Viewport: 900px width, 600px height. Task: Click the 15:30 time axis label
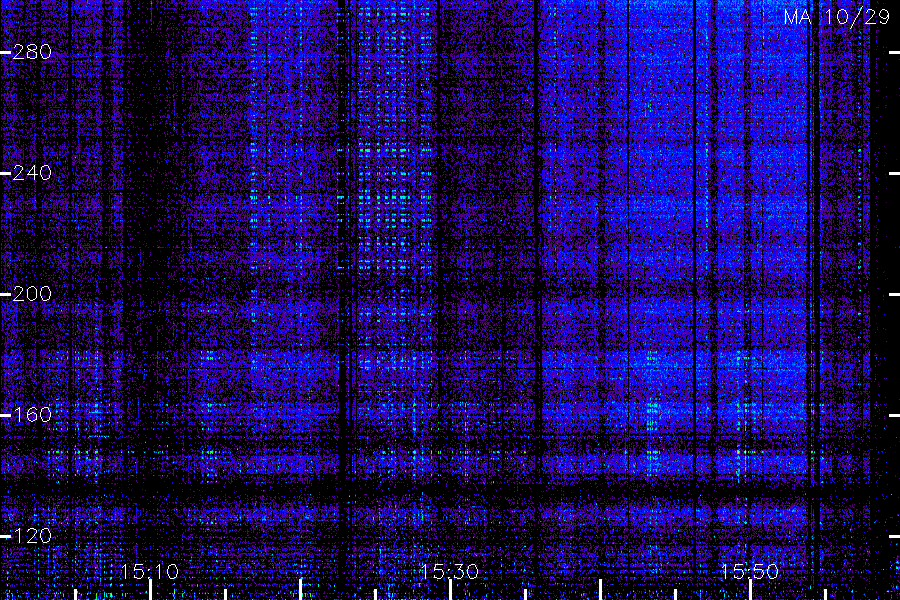pyautogui.click(x=449, y=571)
